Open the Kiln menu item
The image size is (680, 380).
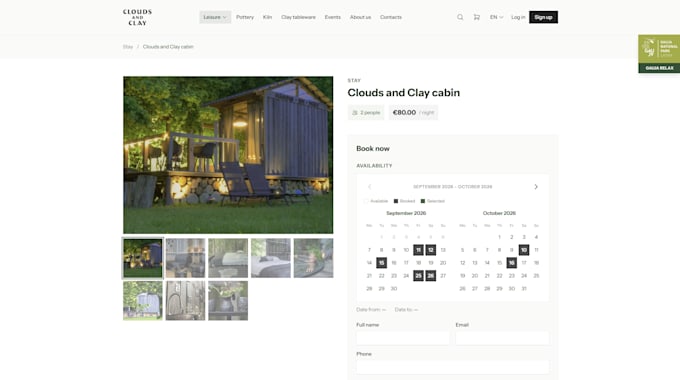click(x=268, y=17)
